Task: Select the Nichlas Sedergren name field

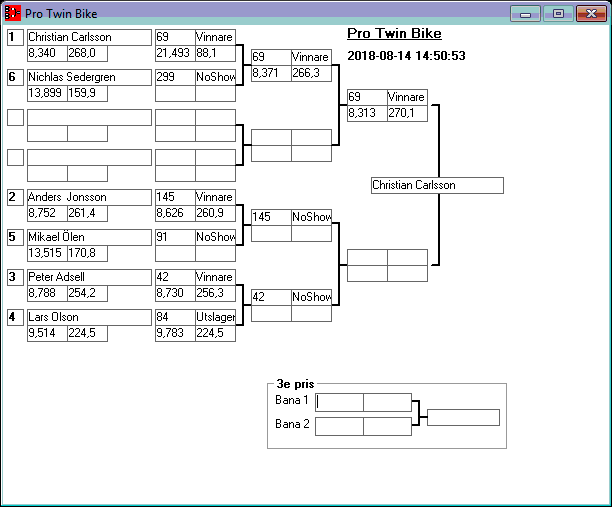Action: (89, 77)
